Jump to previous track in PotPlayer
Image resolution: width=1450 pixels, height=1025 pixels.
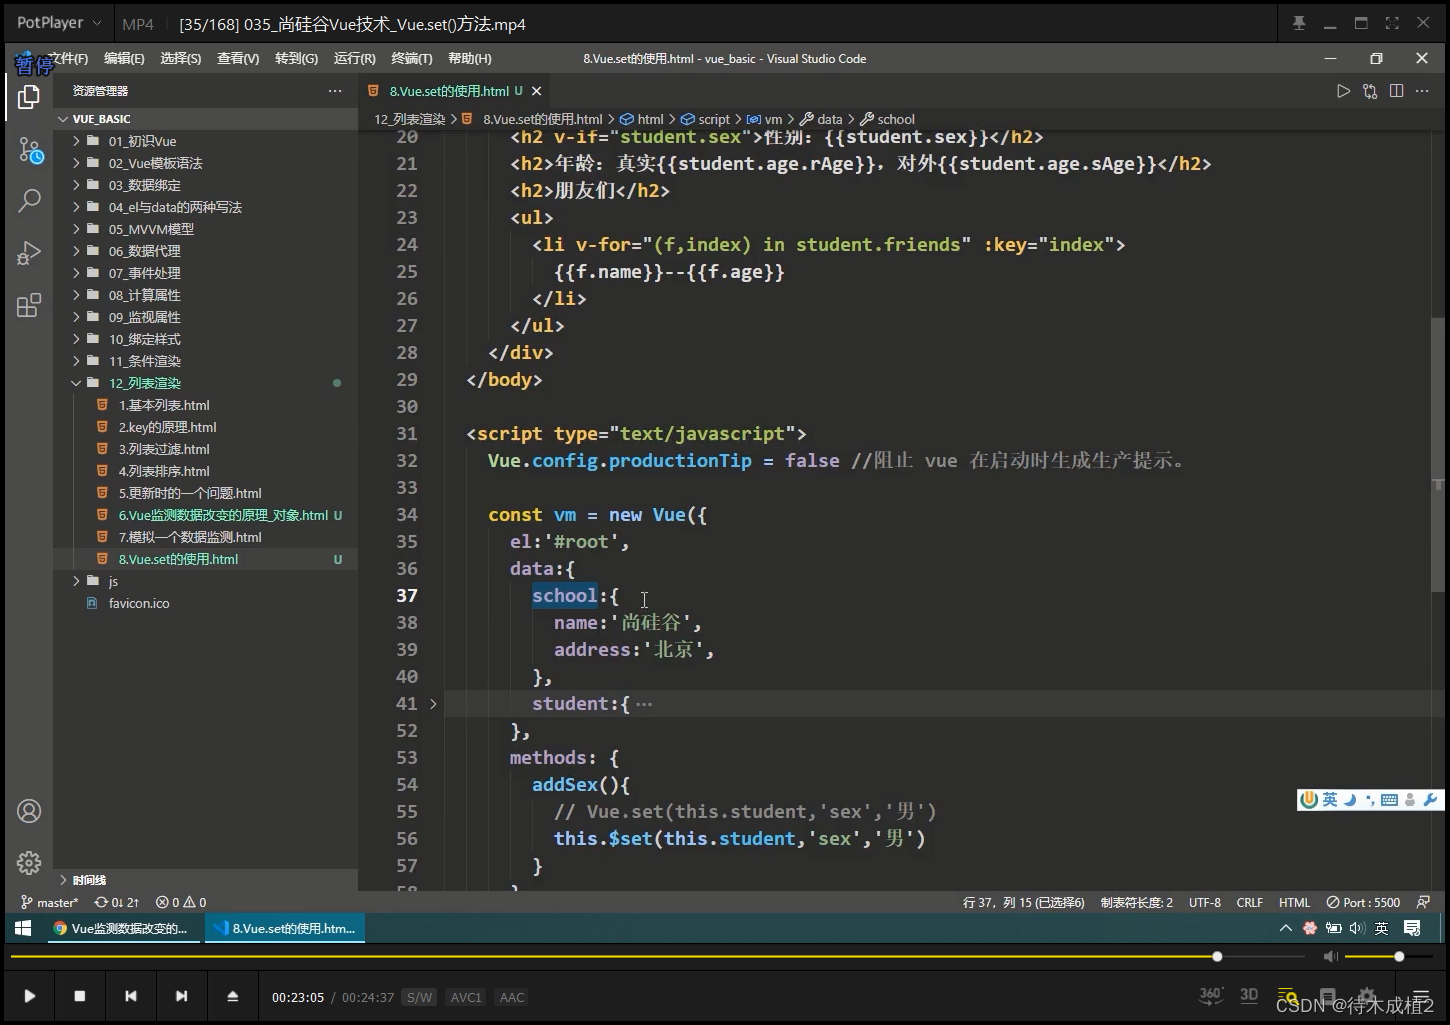click(131, 996)
